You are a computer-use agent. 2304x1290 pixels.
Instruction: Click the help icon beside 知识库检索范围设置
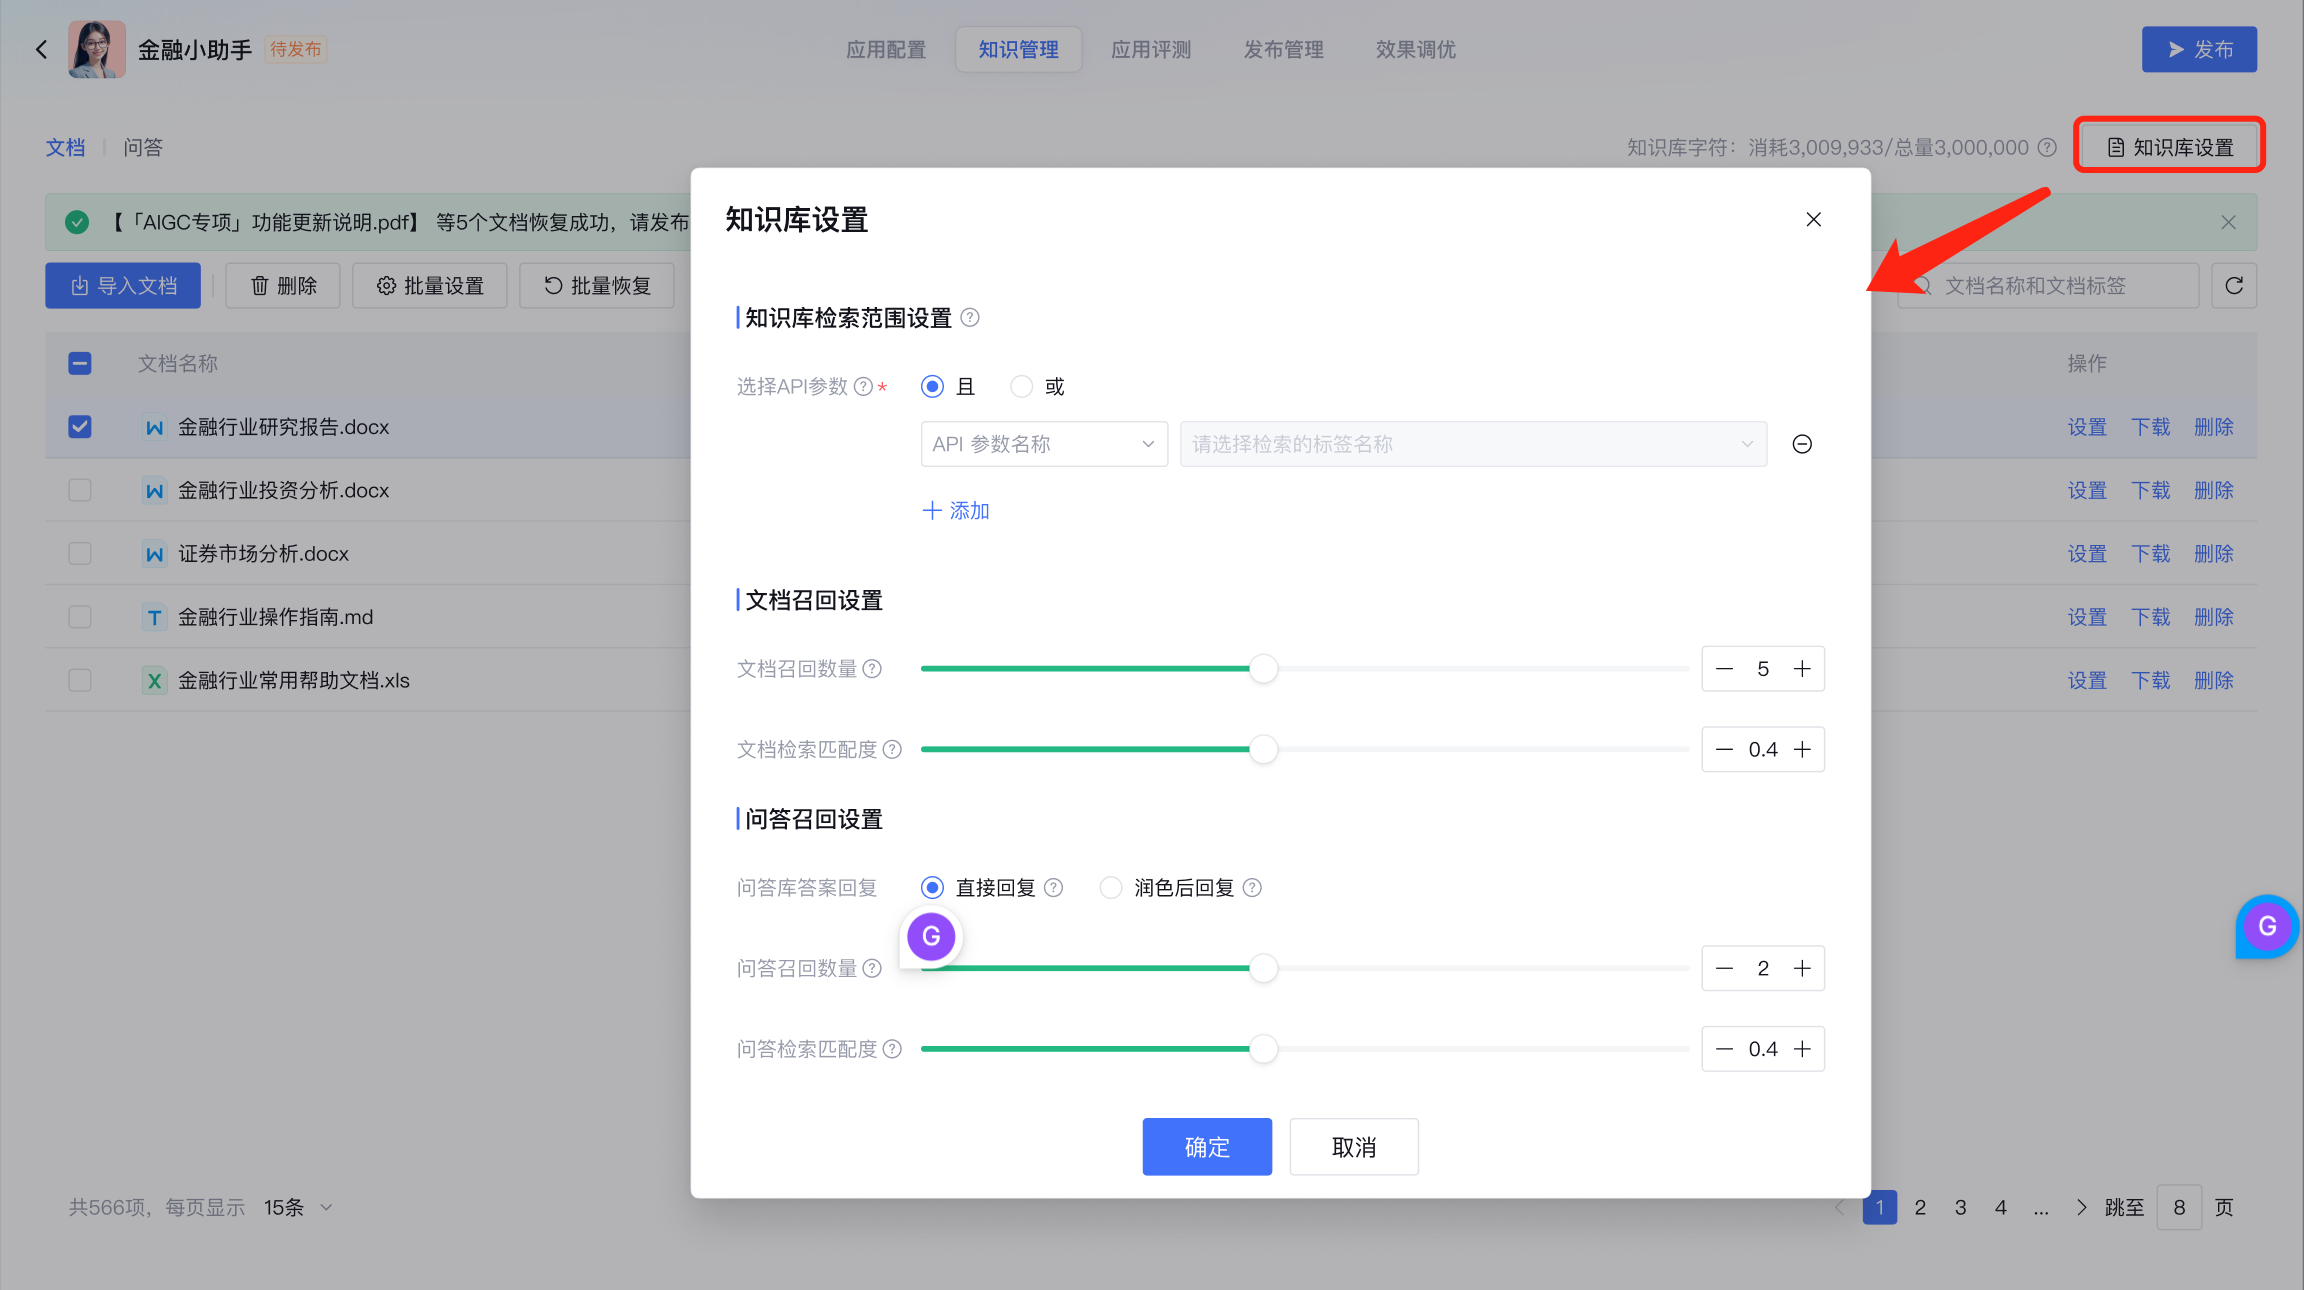point(969,318)
